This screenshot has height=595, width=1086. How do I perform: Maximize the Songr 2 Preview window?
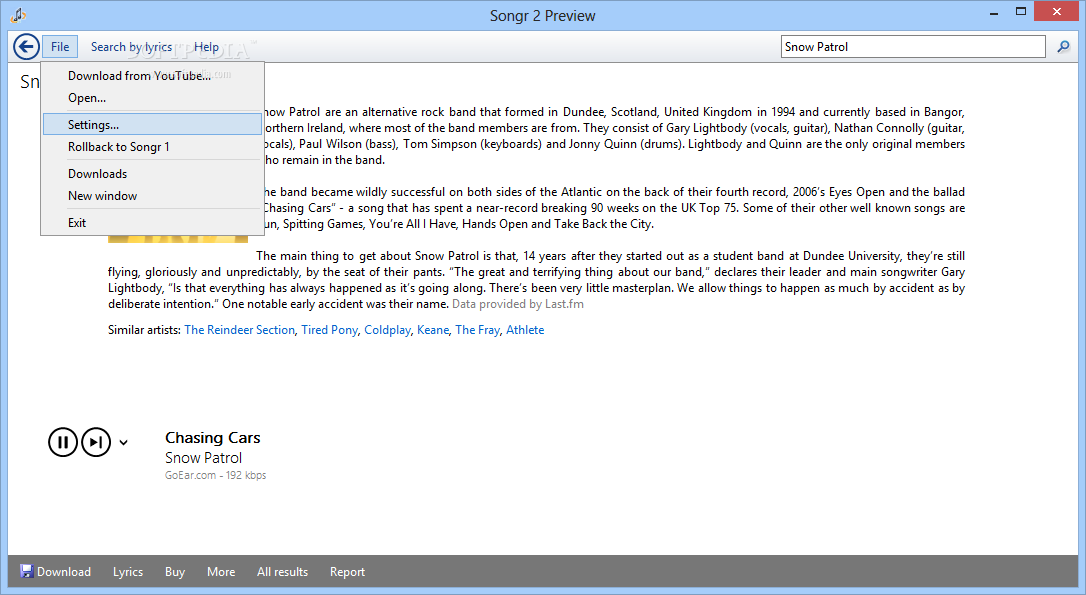click(1021, 12)
